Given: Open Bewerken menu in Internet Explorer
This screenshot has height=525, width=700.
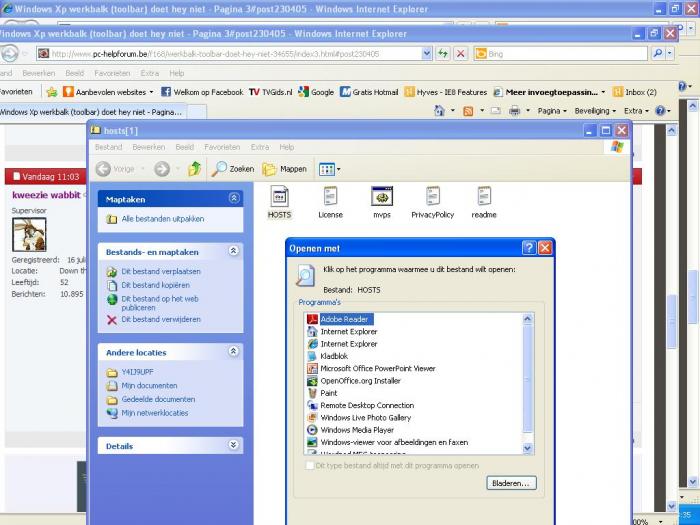Looking at the screenshot, I should [x=39, y=73].
